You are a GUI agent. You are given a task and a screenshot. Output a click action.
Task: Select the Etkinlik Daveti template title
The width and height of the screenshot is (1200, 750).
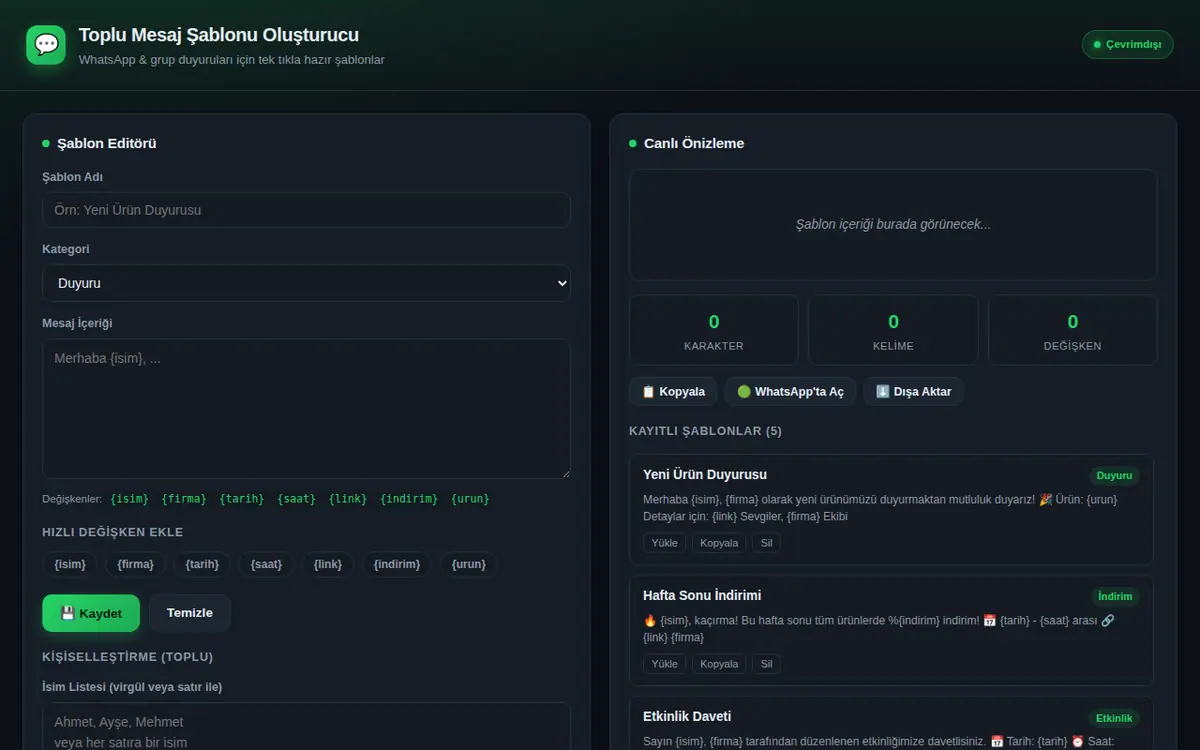(x=687, y=716)
